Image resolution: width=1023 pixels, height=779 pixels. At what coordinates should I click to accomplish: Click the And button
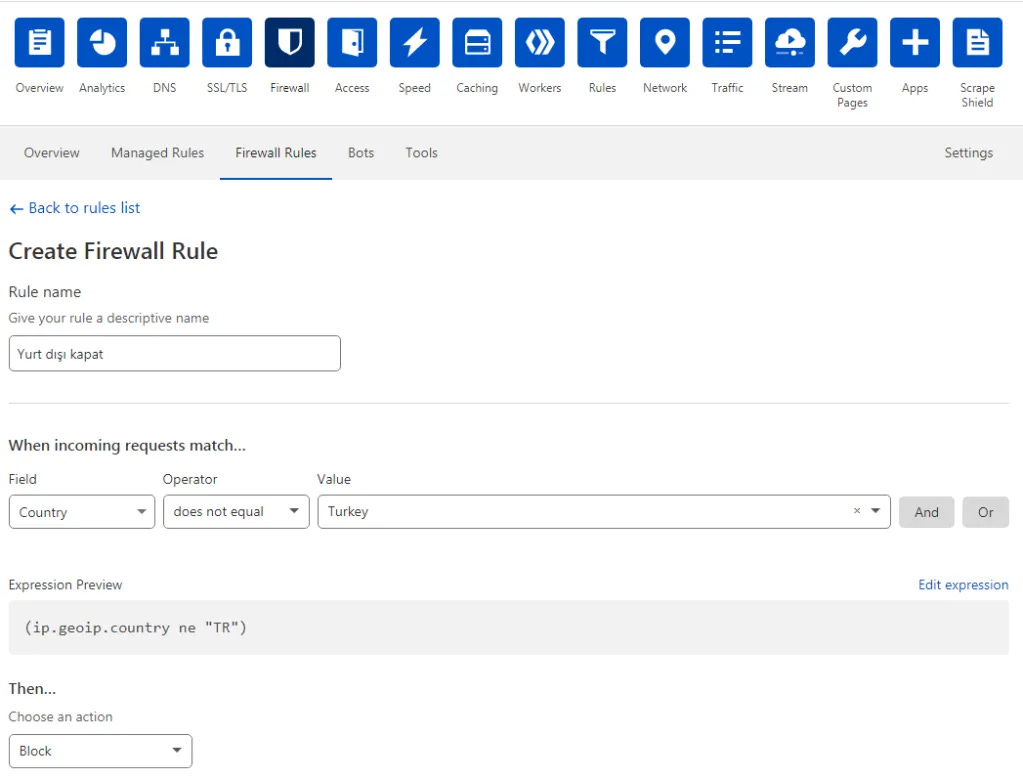(x=926, y=512)
